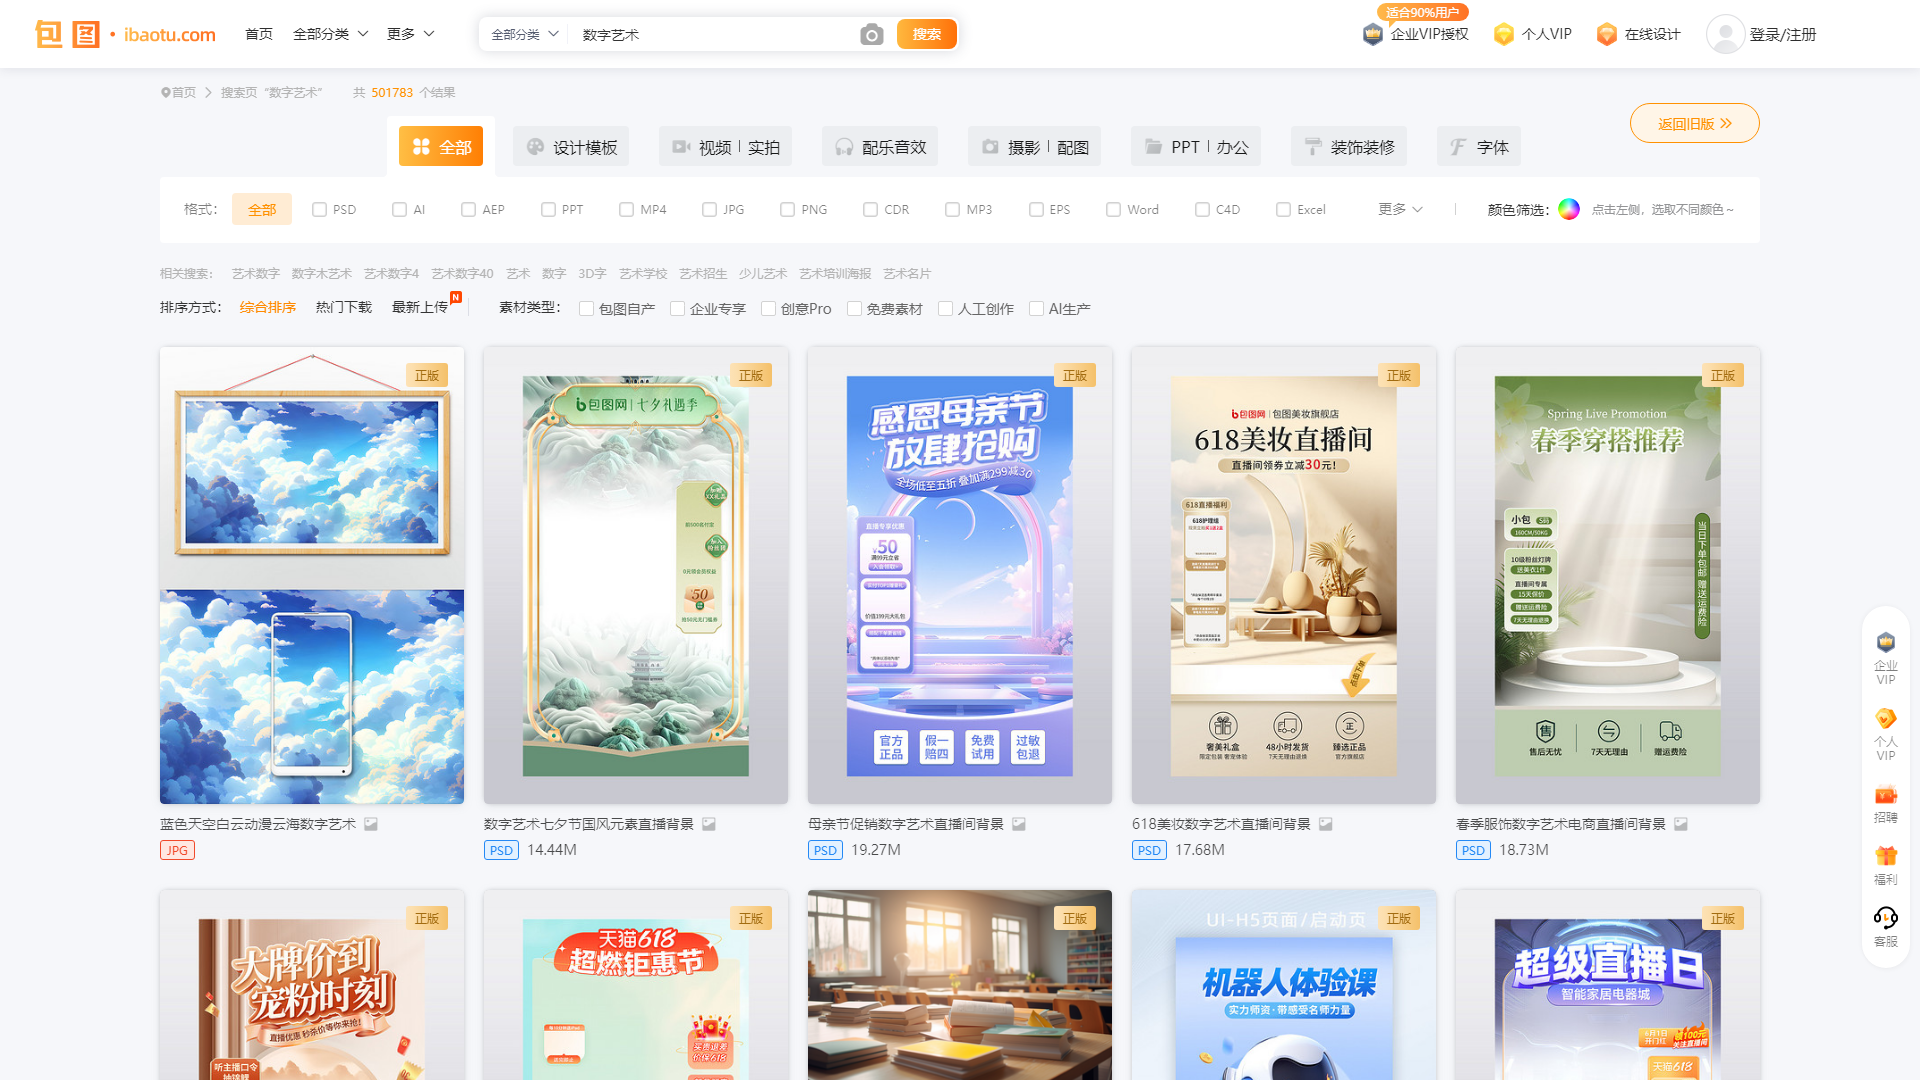Image resolution: width=1920 pixels, height=1080 pixels.
Task: Click the ibaotu logo icon
Action: pos(68,33)
